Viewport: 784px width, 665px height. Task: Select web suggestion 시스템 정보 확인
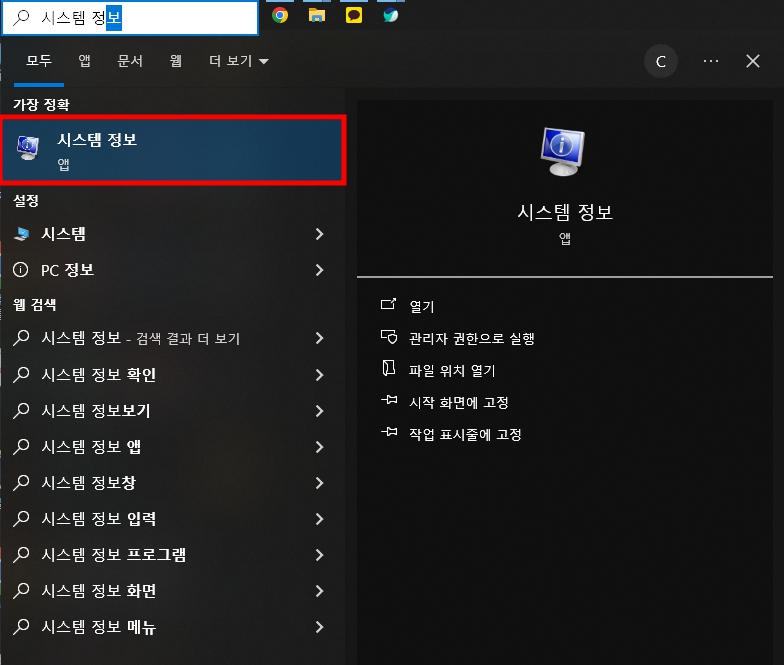tap(170, 374)
